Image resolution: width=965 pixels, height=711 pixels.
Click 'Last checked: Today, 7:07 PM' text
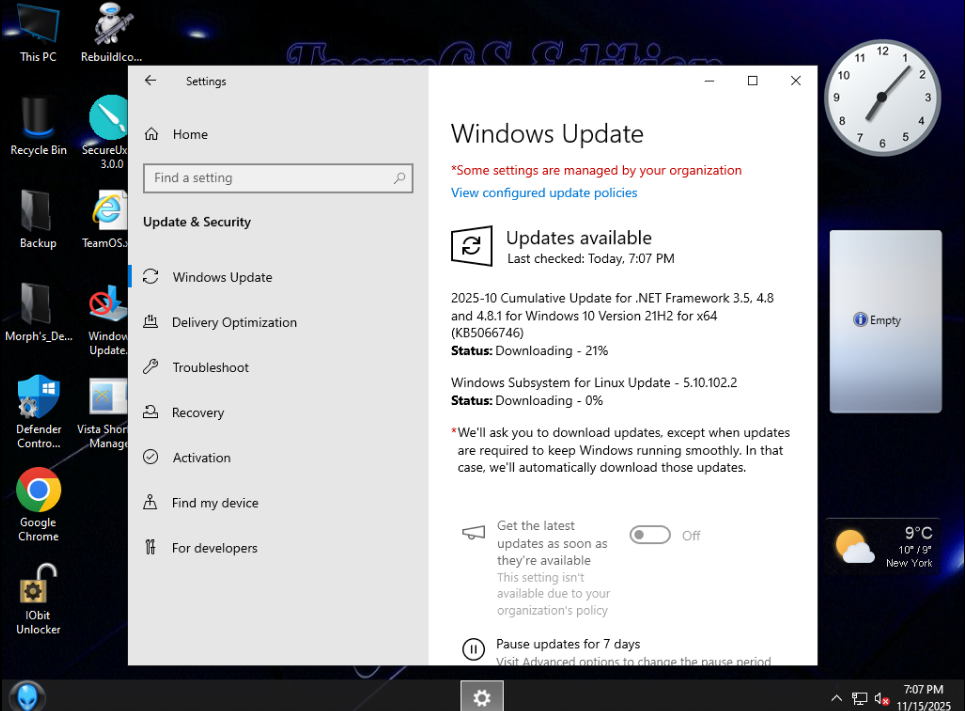point(590,259)
